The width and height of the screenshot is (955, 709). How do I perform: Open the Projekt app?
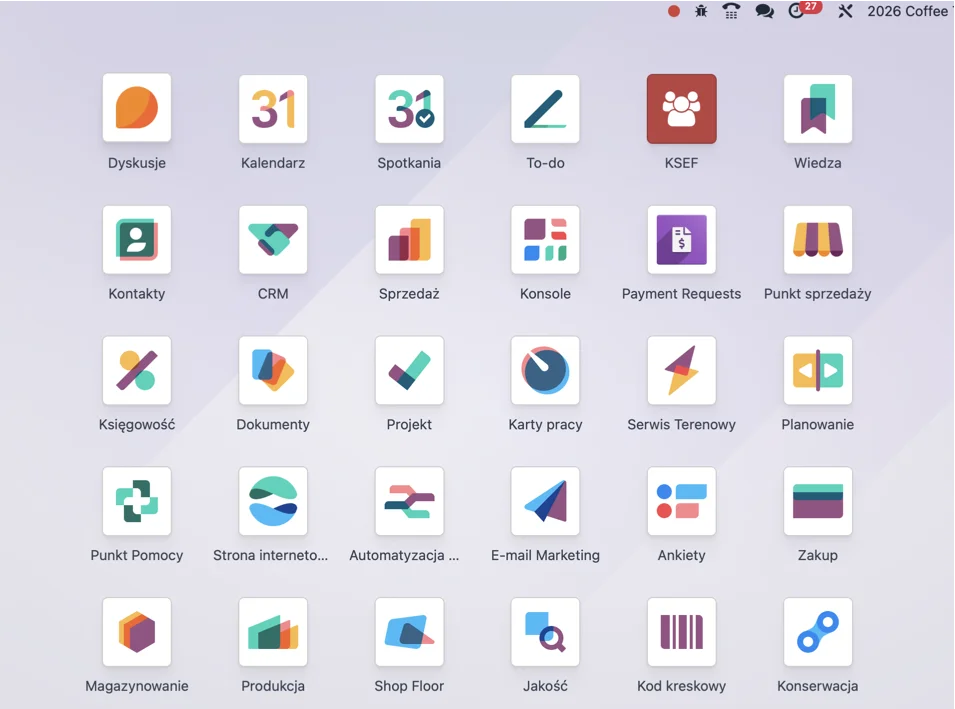click(409, 370)
